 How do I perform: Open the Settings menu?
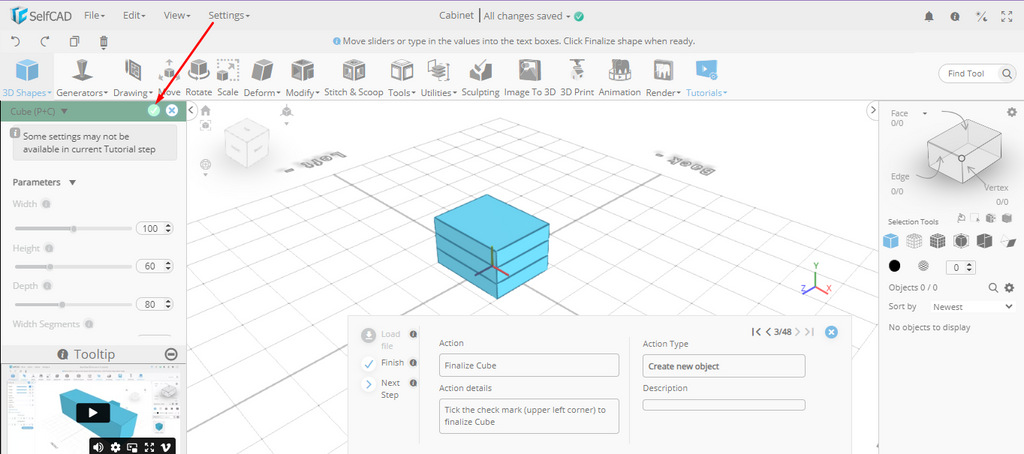point(228,16)
